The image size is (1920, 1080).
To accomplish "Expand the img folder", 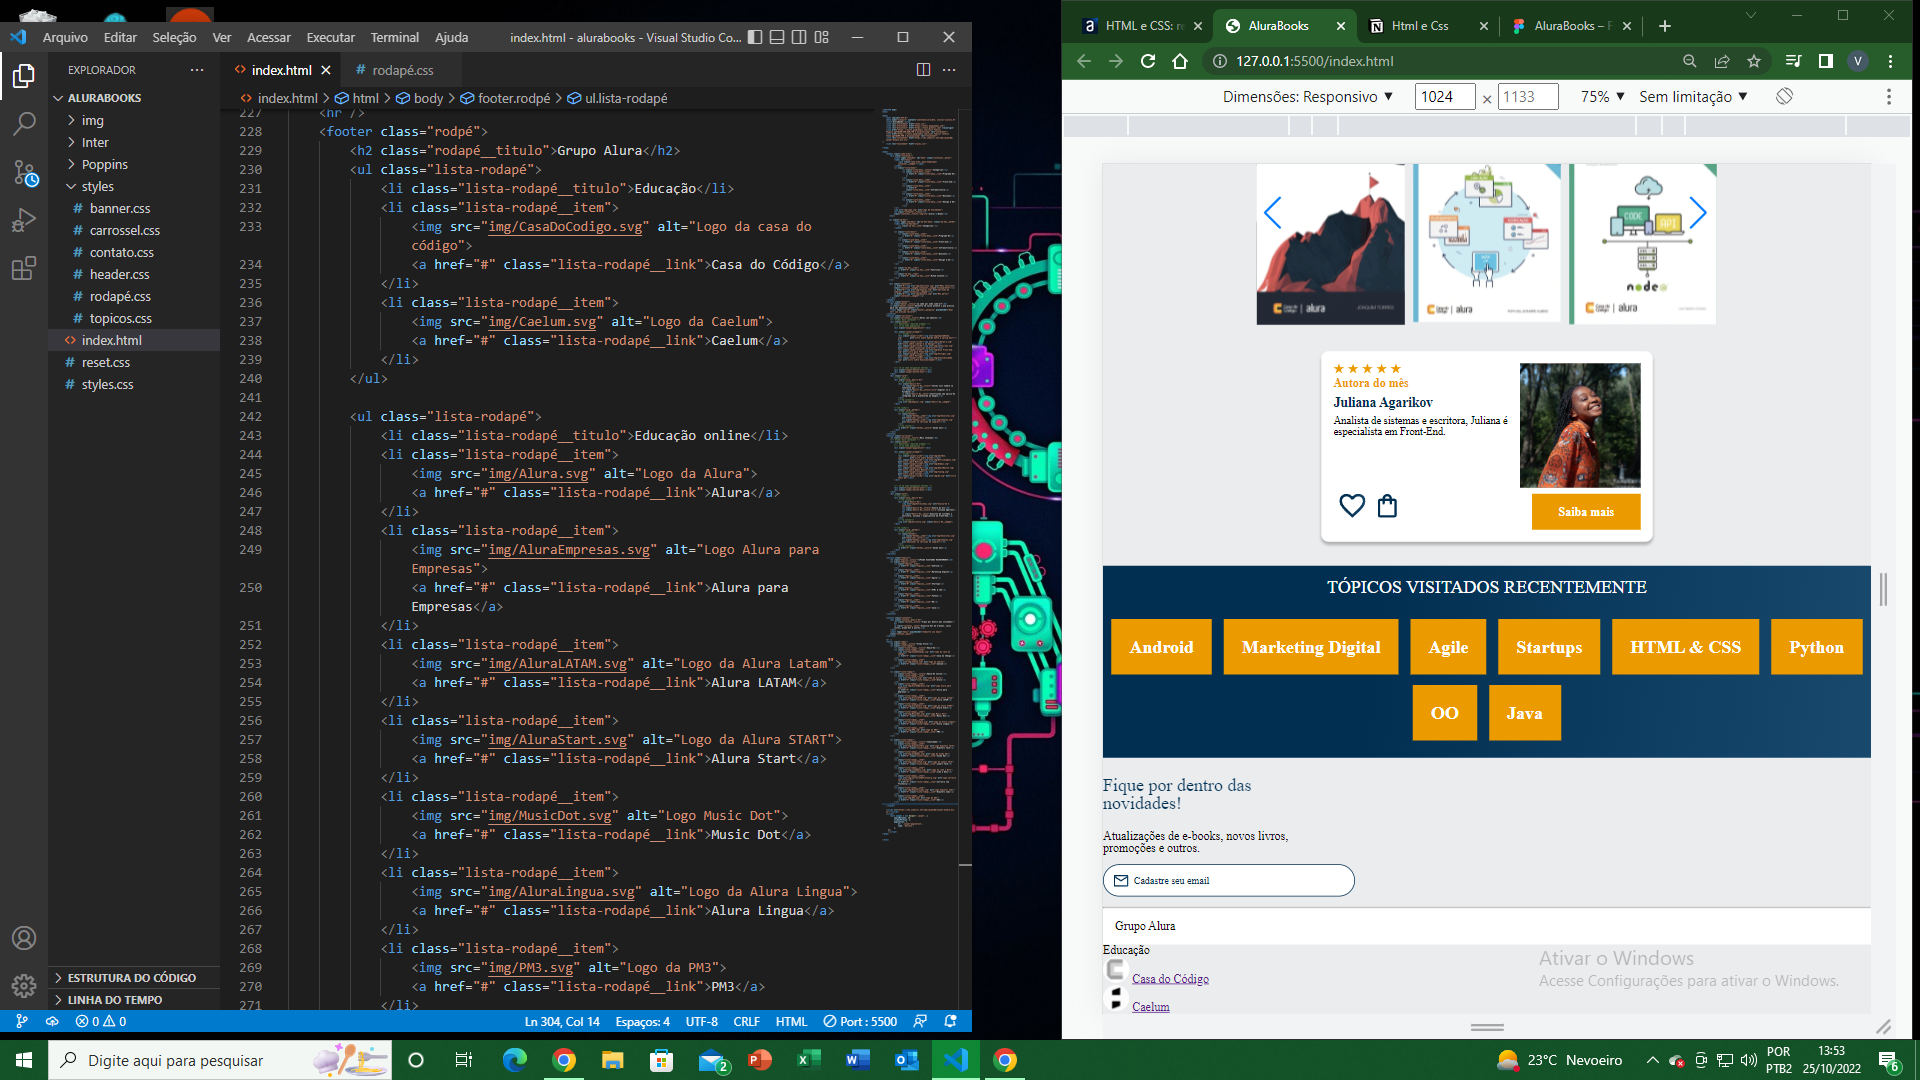I will (134, 120).
